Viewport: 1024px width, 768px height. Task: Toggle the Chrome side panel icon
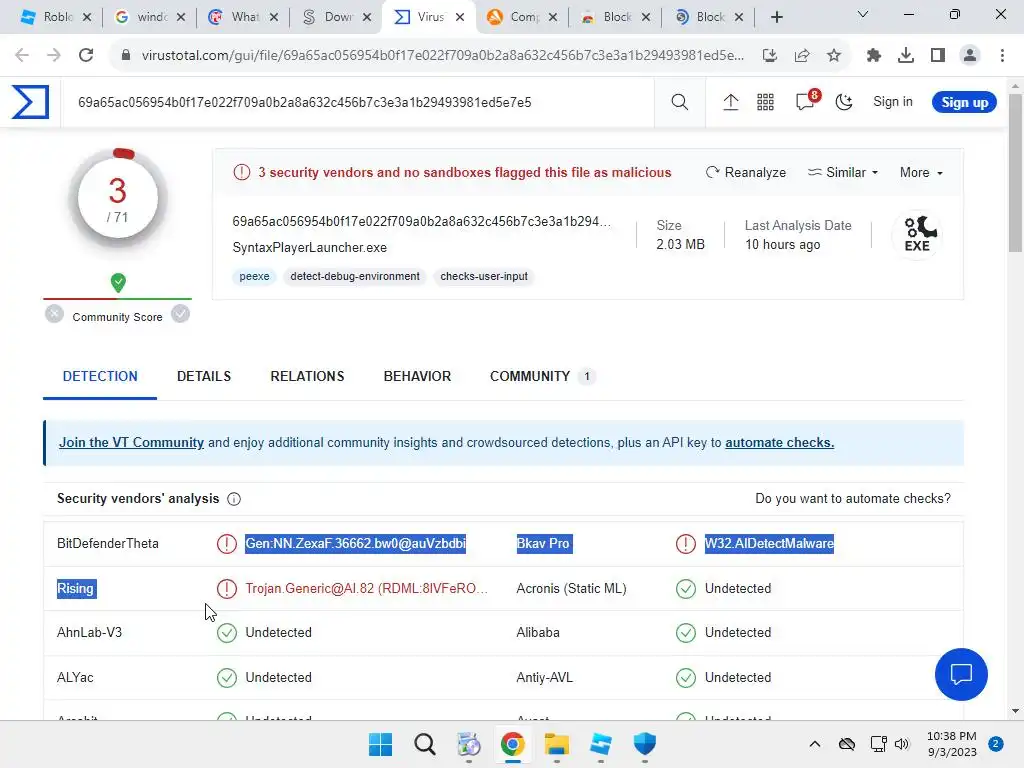[x=937, y=55]
